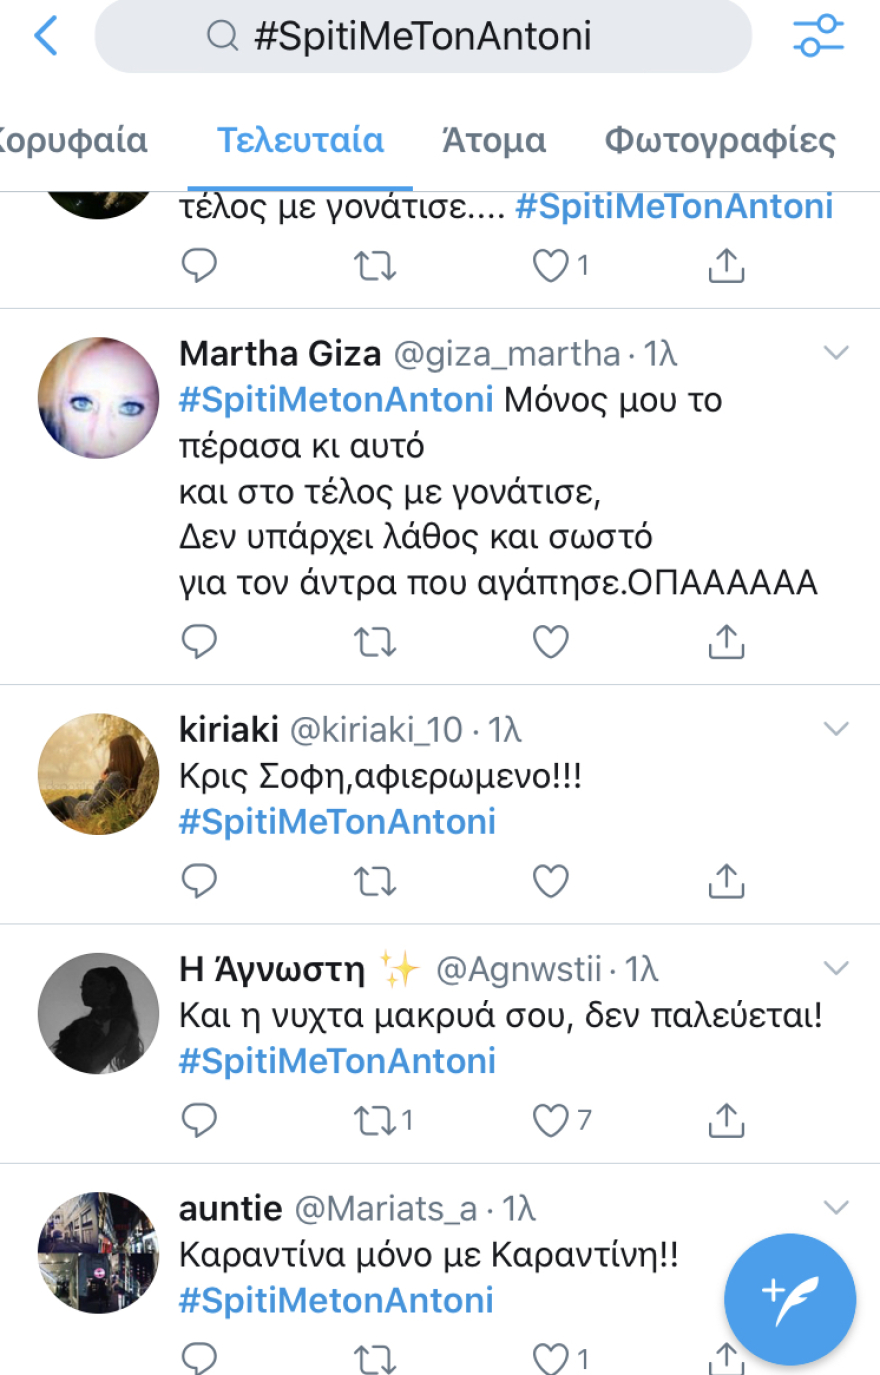The width and height of the screenshot is (880, 1375).
Task: Reply to auntie's tweet
Action: [x=199, y=1358]
